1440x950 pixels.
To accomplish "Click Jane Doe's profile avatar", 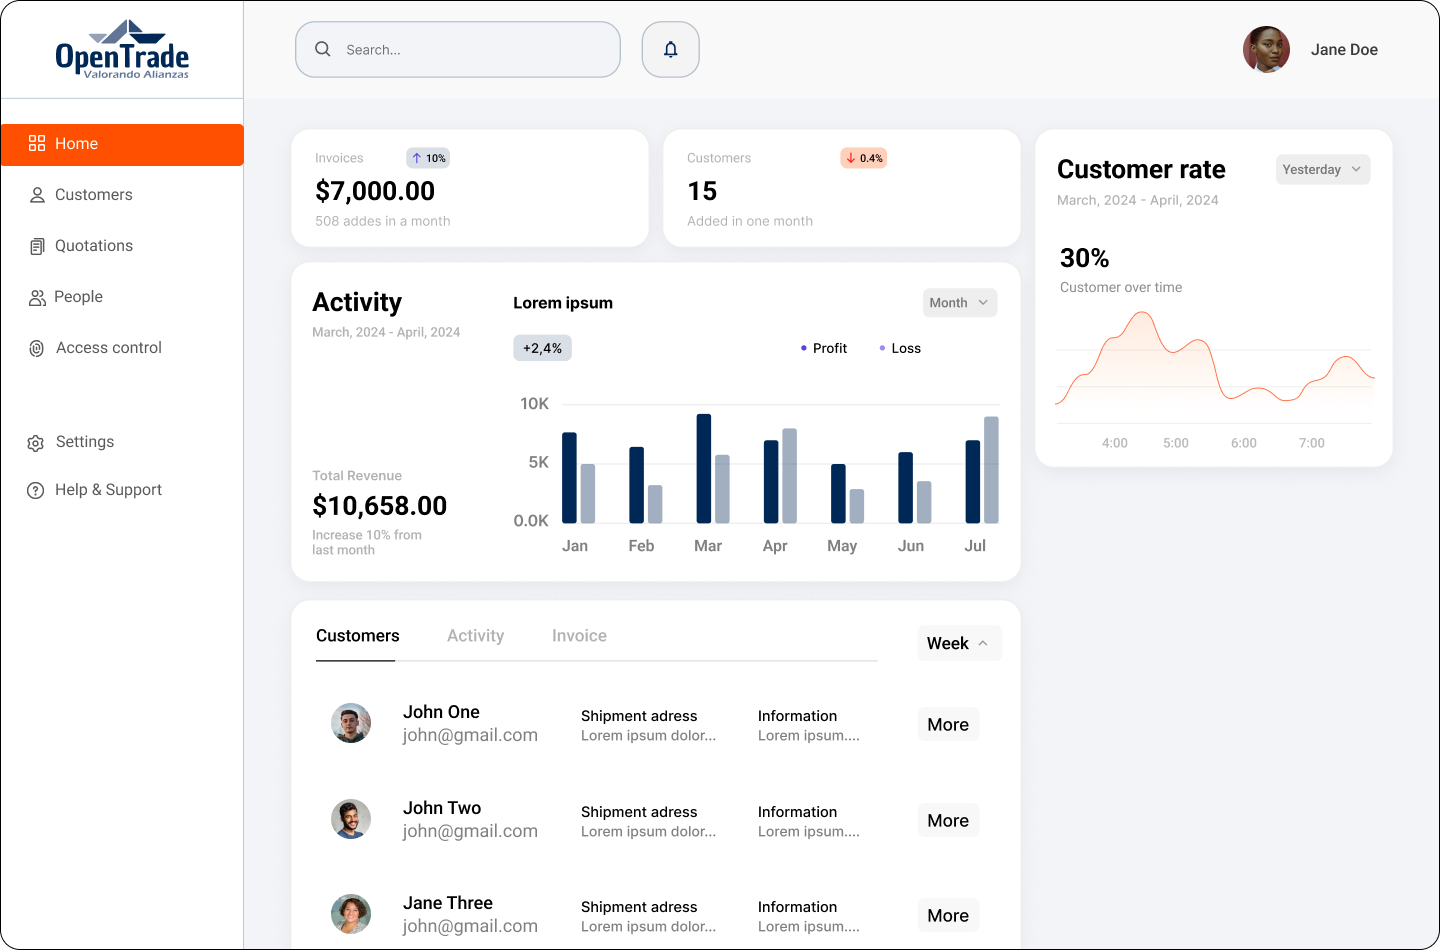I will click(x=1266, y=49).
